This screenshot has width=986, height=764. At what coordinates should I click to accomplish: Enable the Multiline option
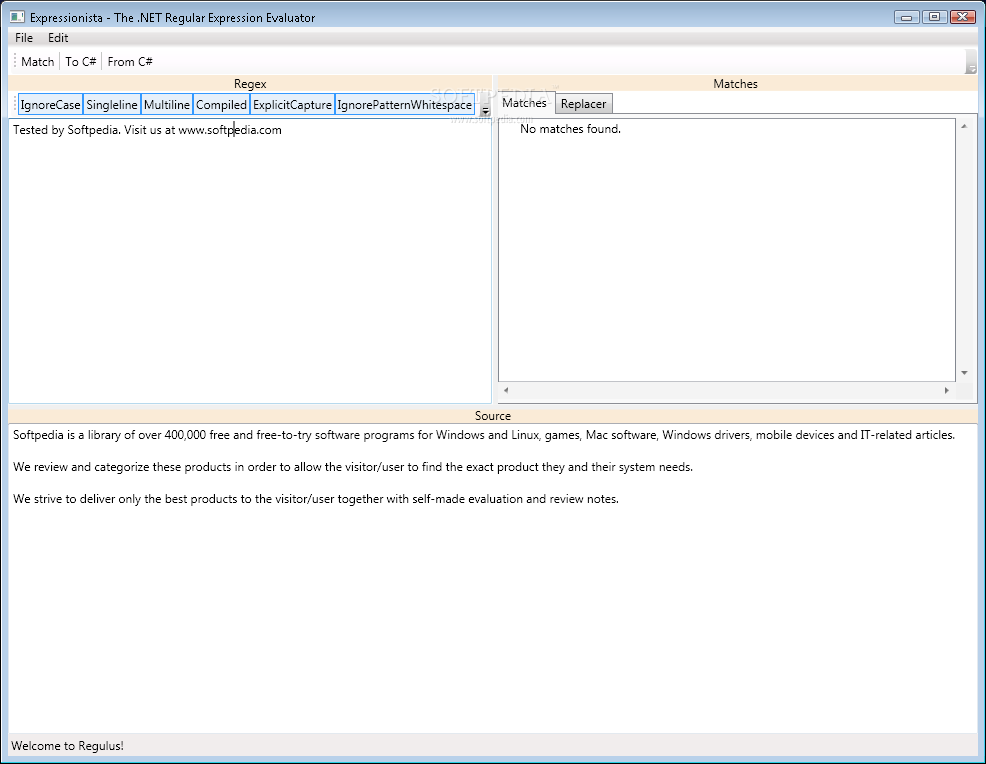(x=167, y=104)
